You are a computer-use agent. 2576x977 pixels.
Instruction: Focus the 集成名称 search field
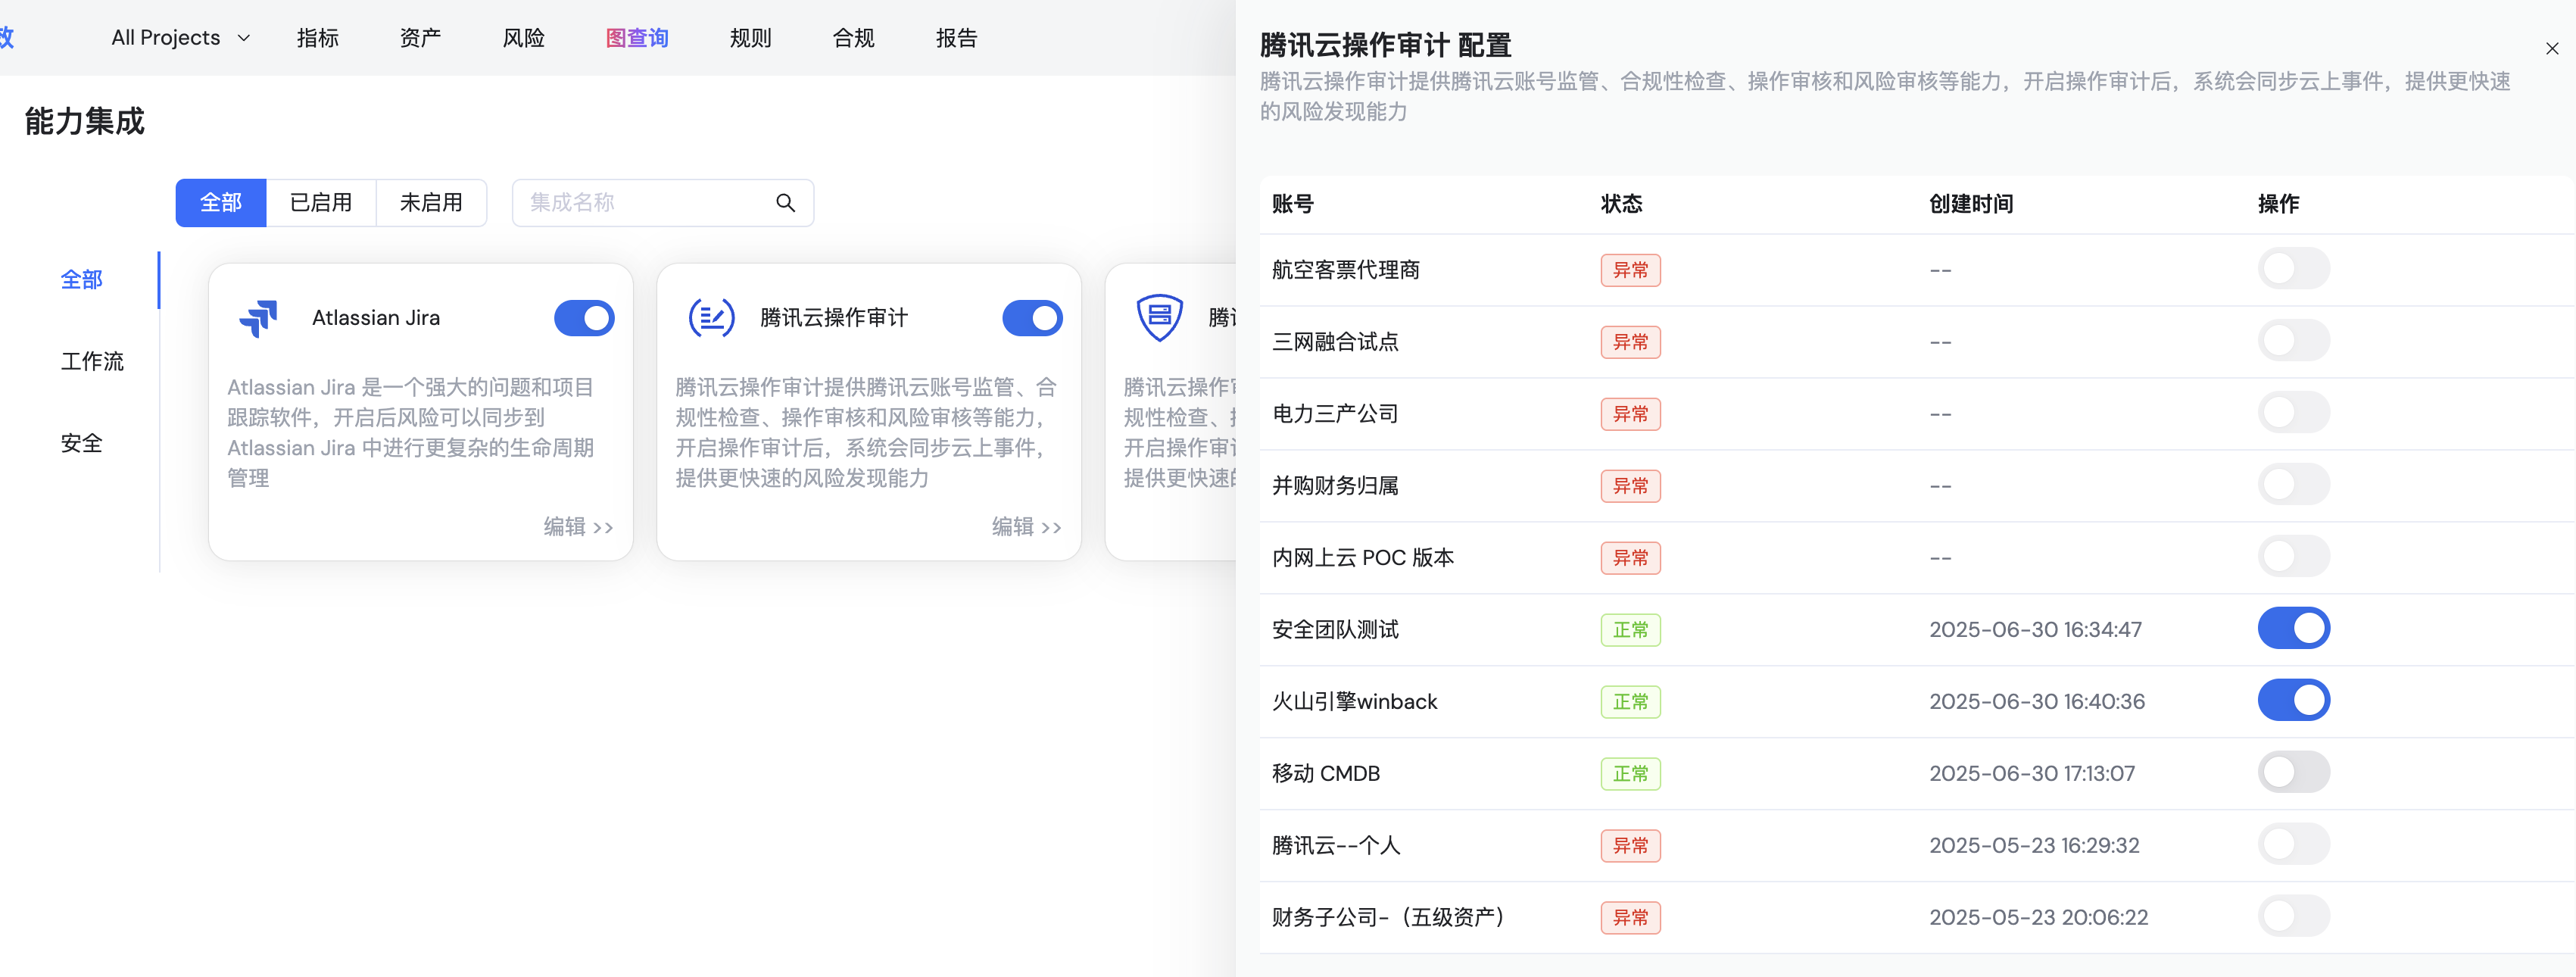pos(645,203)
